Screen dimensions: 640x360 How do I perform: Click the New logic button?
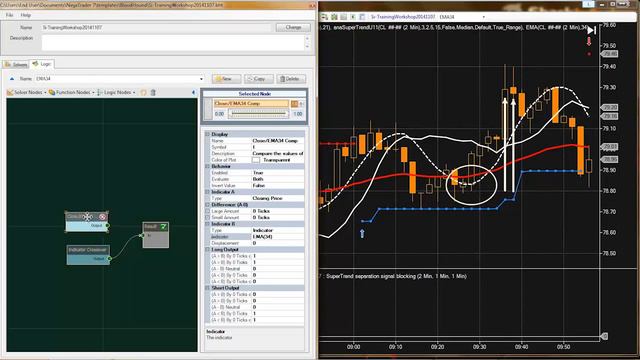[226, 79]
